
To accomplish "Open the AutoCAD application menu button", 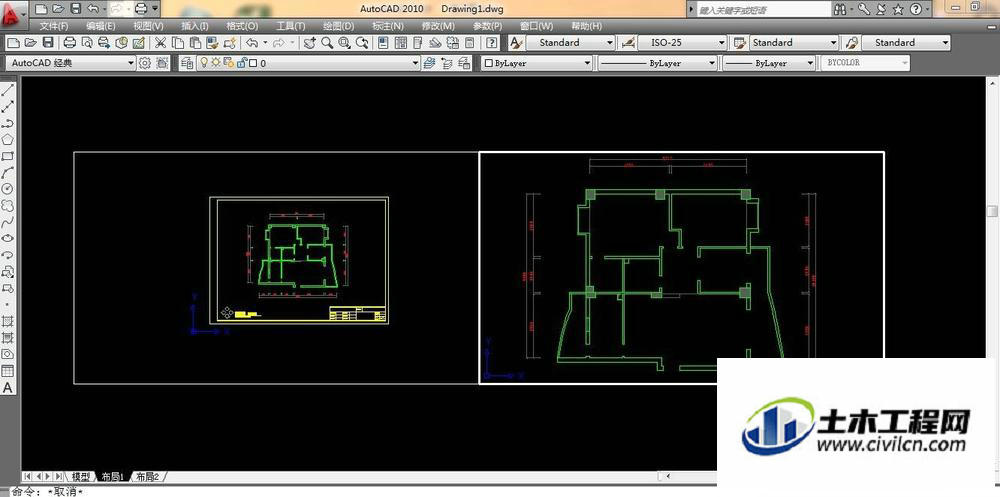I will click(14, 13).
